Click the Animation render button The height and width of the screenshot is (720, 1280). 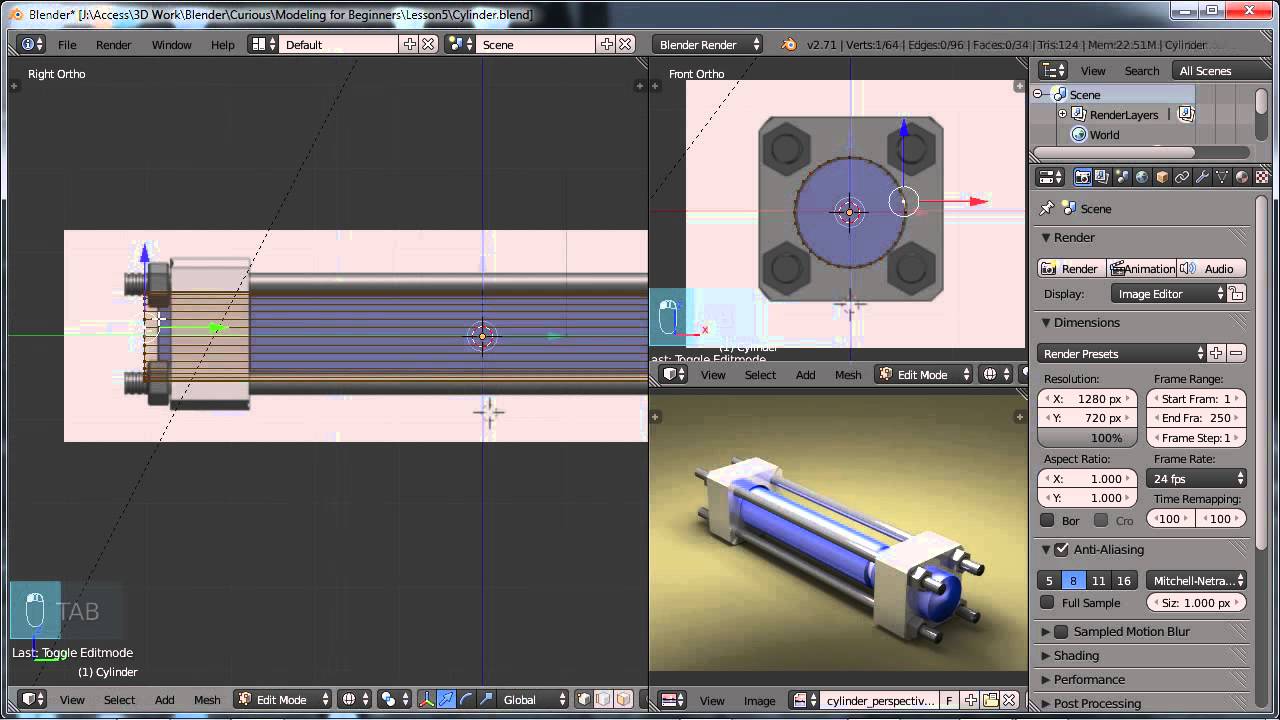1142,268
